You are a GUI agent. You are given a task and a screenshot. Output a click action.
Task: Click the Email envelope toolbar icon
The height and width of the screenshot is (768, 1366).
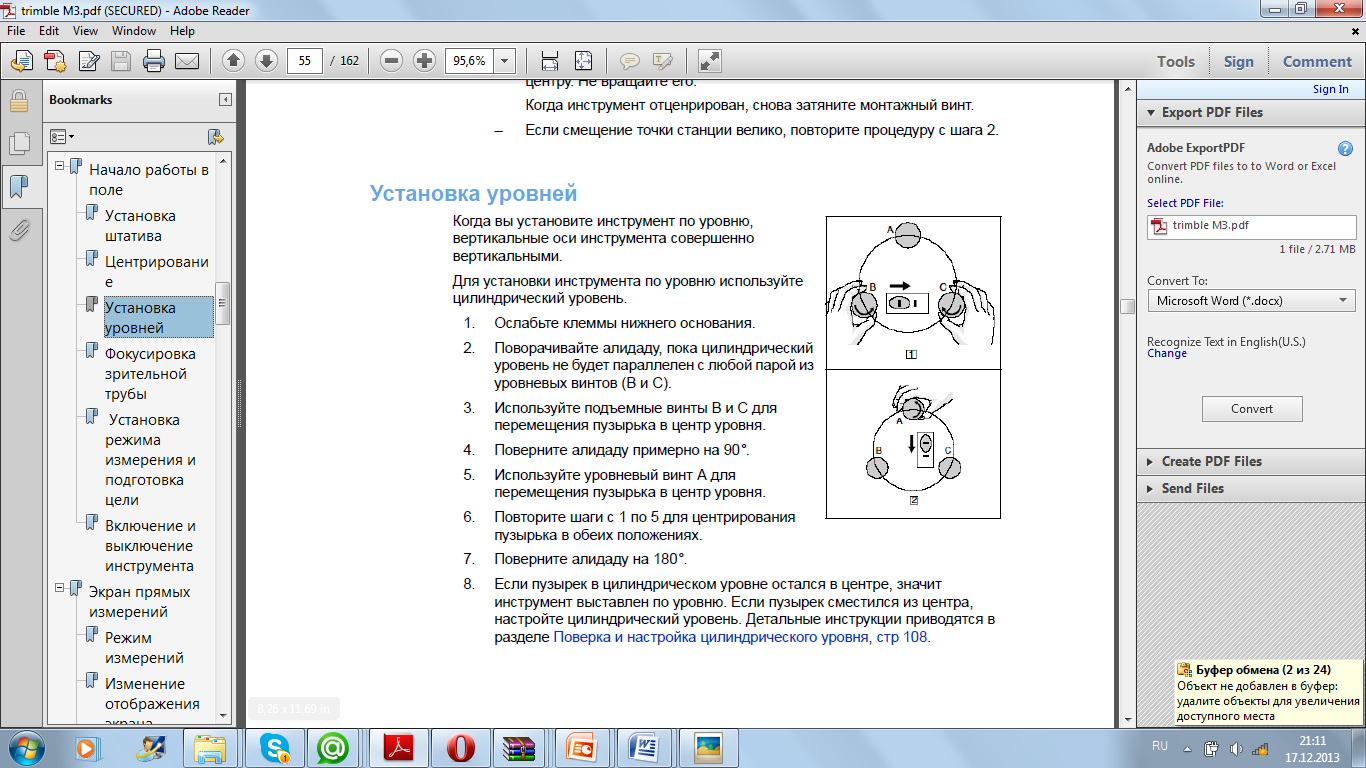pyautogui.click(x=187, y=61)
